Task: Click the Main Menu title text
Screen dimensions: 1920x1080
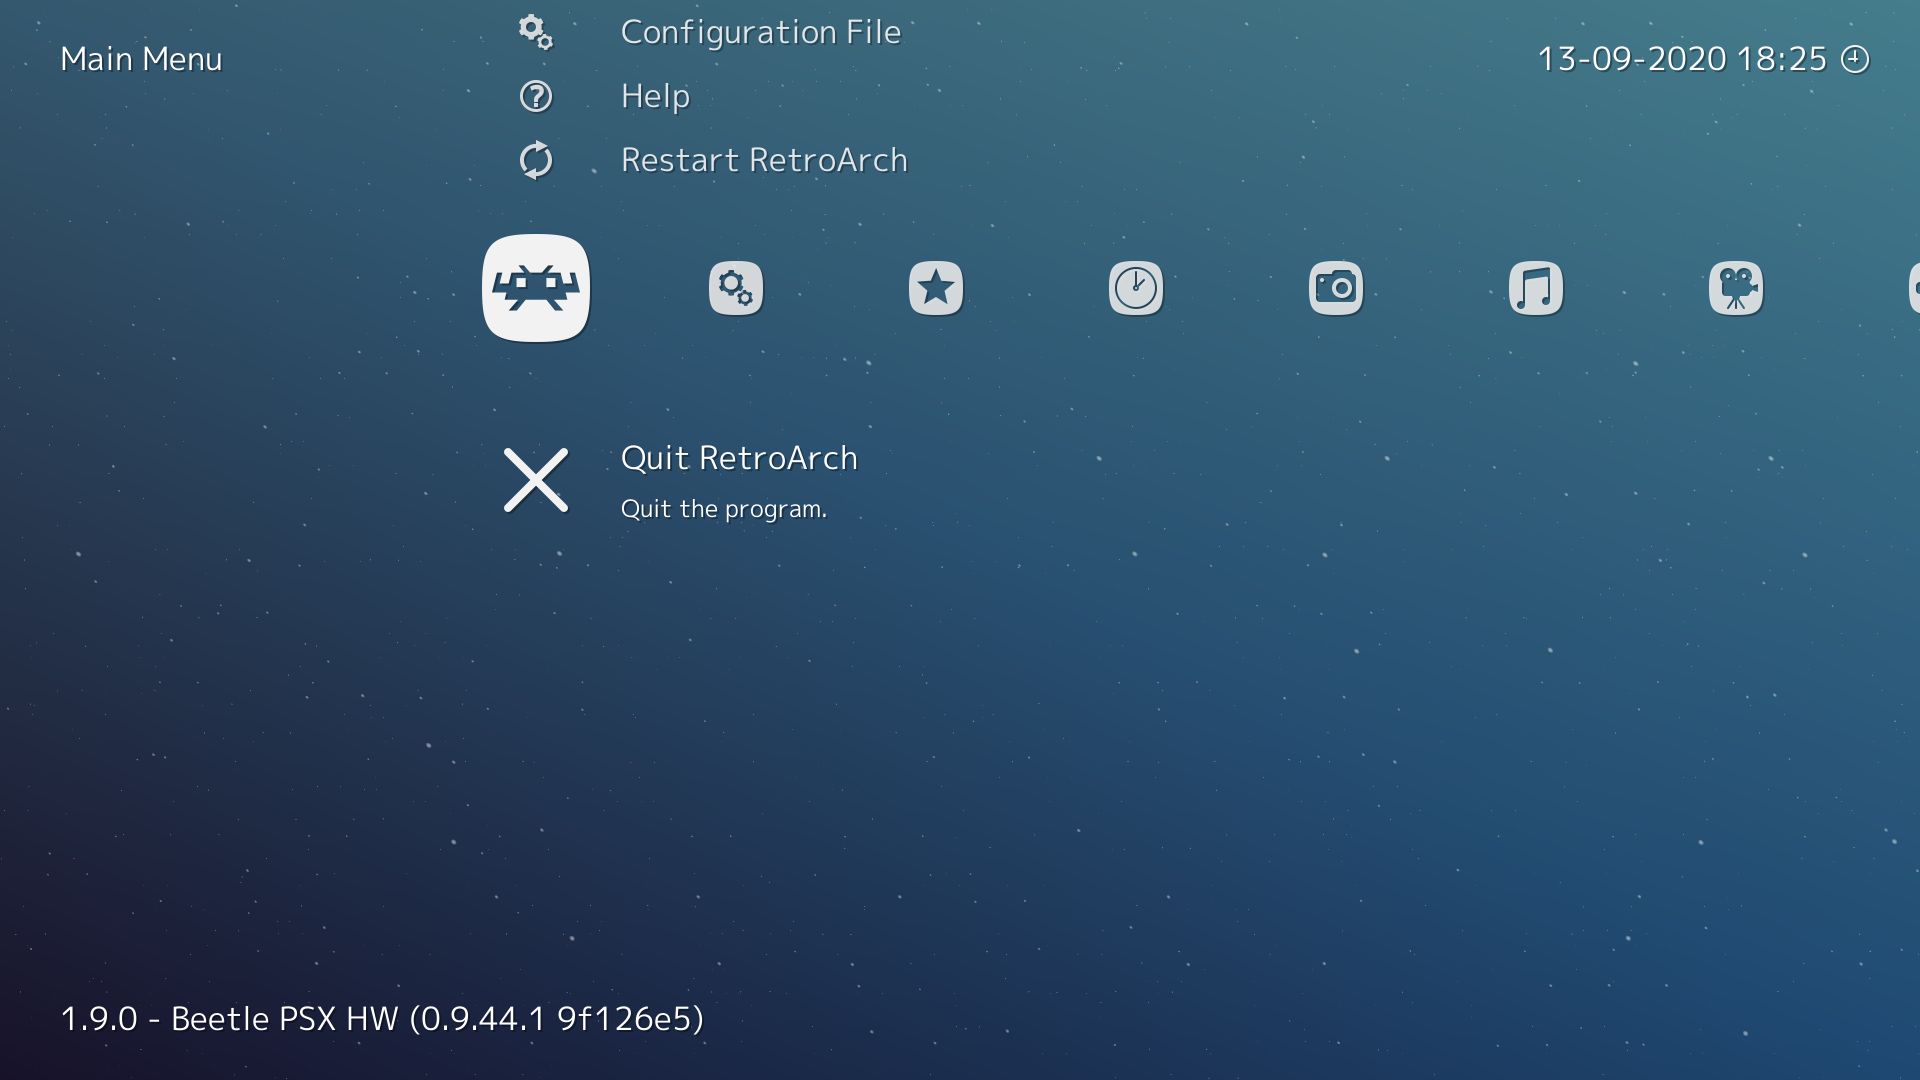Action: tap(141, 59)
